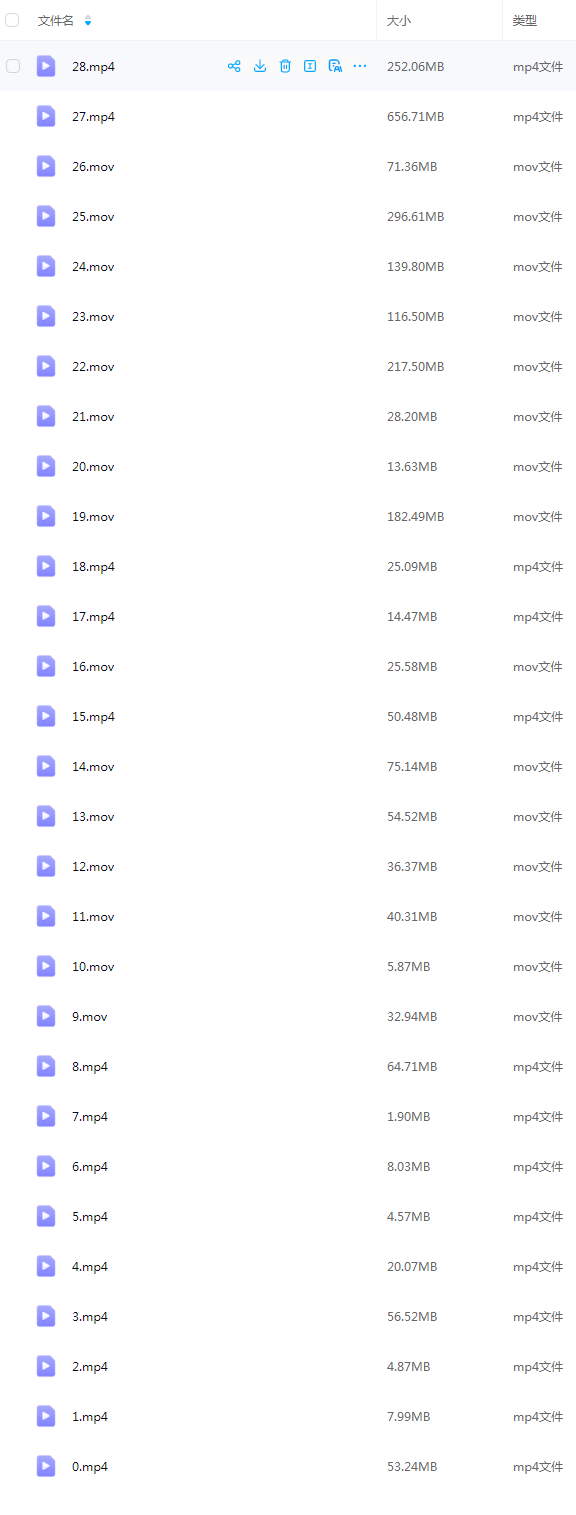Delete 28.mp4 using the trash icon
The width and height of the screenshot is (576, 1515).
coord(285,66)
